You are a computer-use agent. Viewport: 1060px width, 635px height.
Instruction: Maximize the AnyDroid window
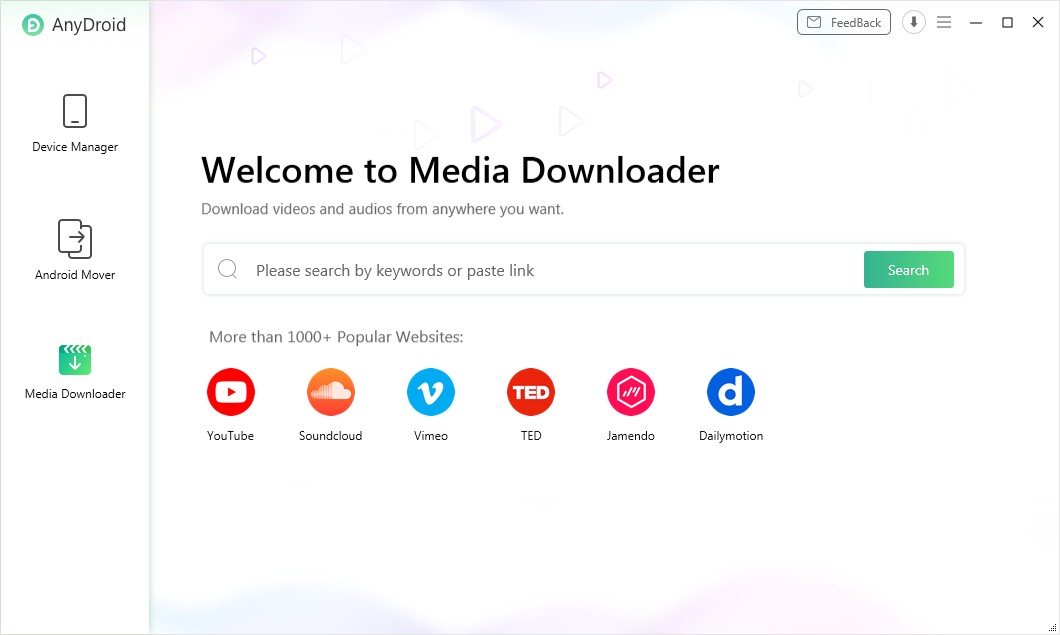[x=1007, y=22]
